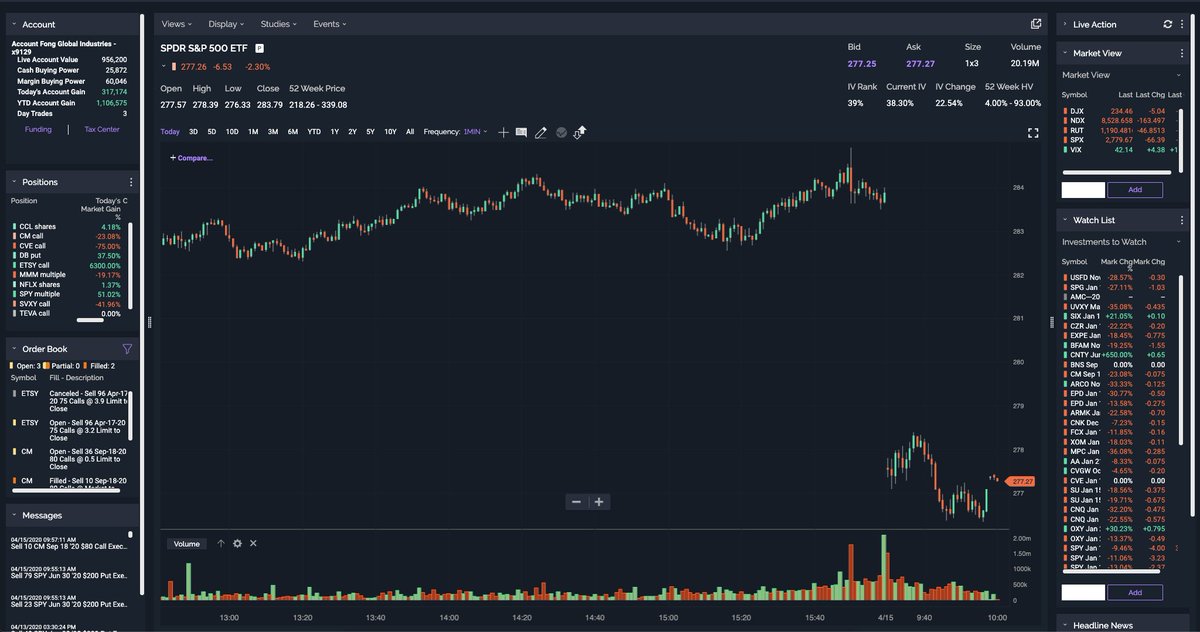The width and height of the screenshot is (1200, 632).
Task: Toggle chart fullscreen mode
Action: pyautogui.click(x=1033, y=132)
